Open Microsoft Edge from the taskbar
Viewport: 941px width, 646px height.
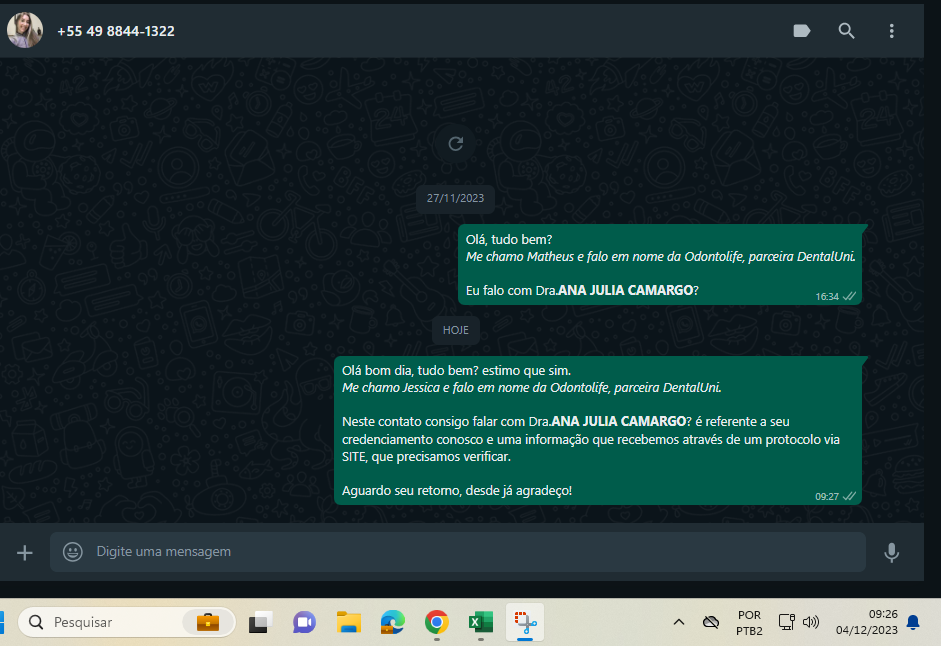[392, 623]
